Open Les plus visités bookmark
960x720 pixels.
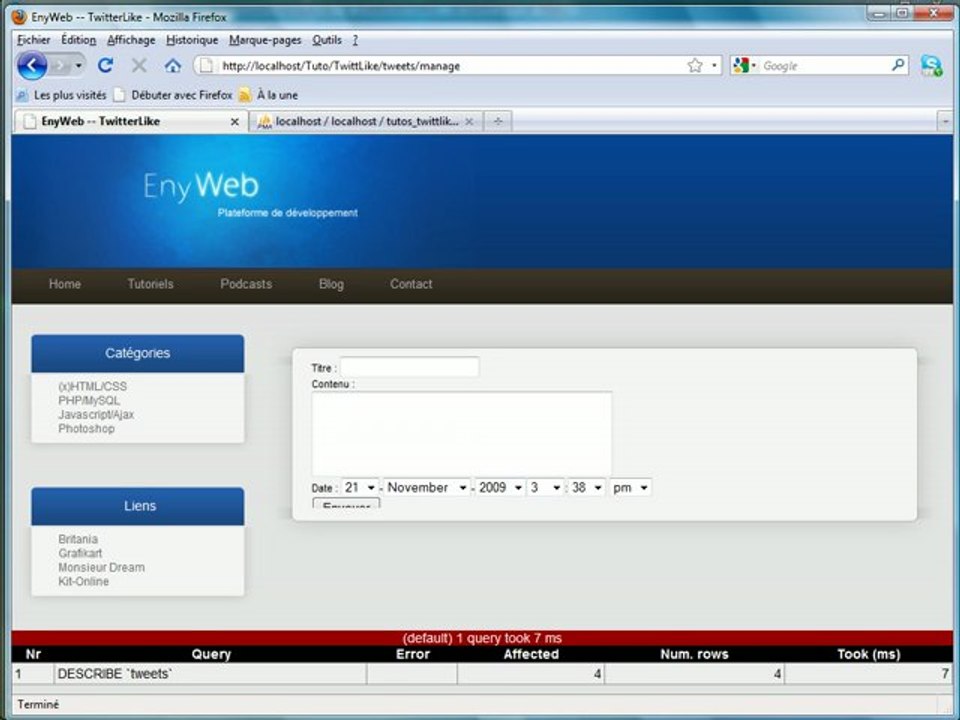pos(61,95)
